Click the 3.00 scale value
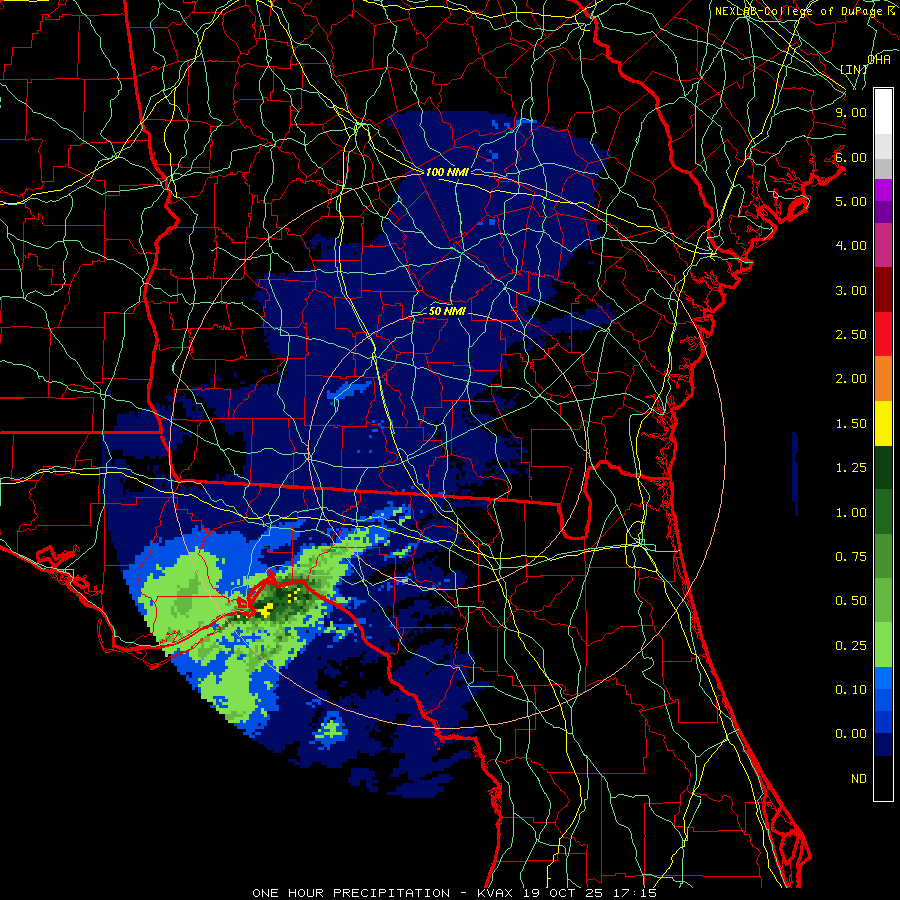900x900 pixels. [x=851, y=290]
